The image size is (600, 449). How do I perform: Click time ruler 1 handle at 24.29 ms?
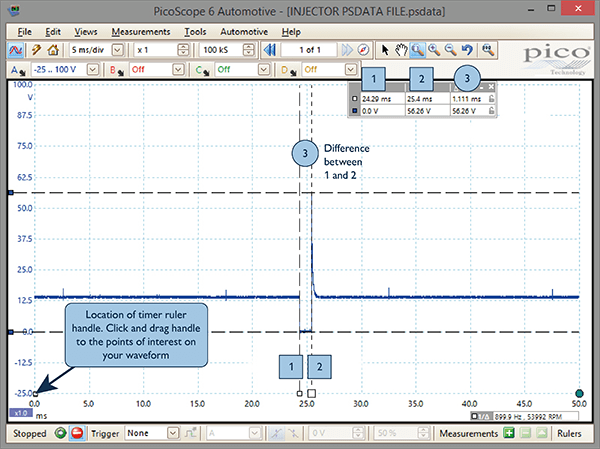[300, 393]
